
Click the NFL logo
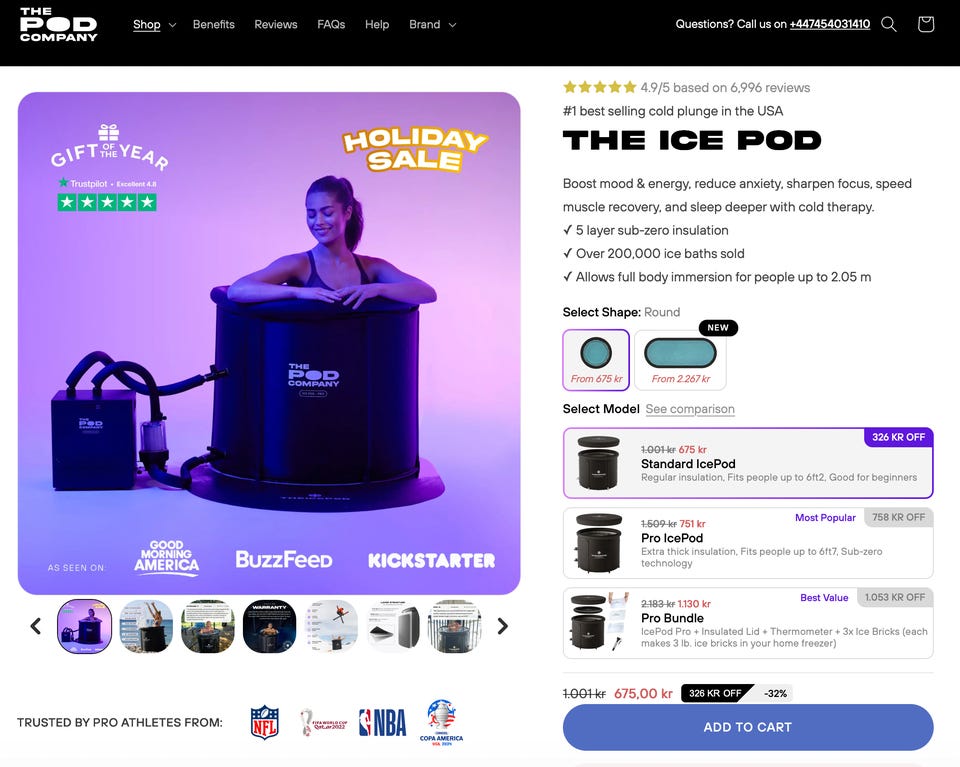[x=264, y=722]
